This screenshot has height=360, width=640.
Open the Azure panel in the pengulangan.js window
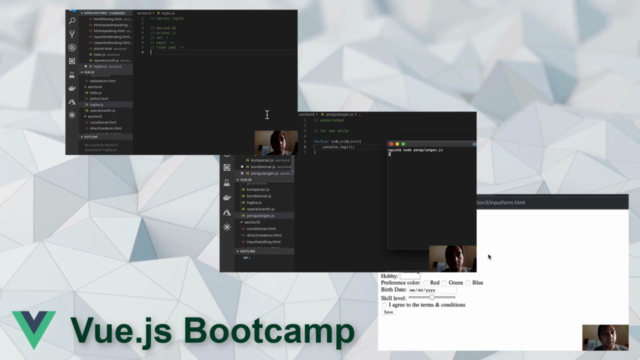coord(227,212)
